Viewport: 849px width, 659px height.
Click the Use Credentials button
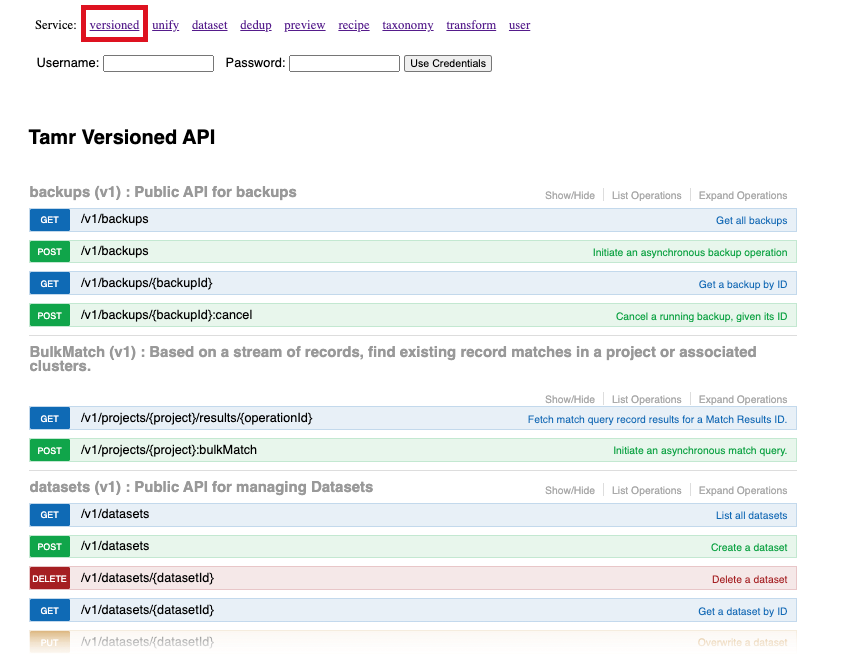pos(448,63)
